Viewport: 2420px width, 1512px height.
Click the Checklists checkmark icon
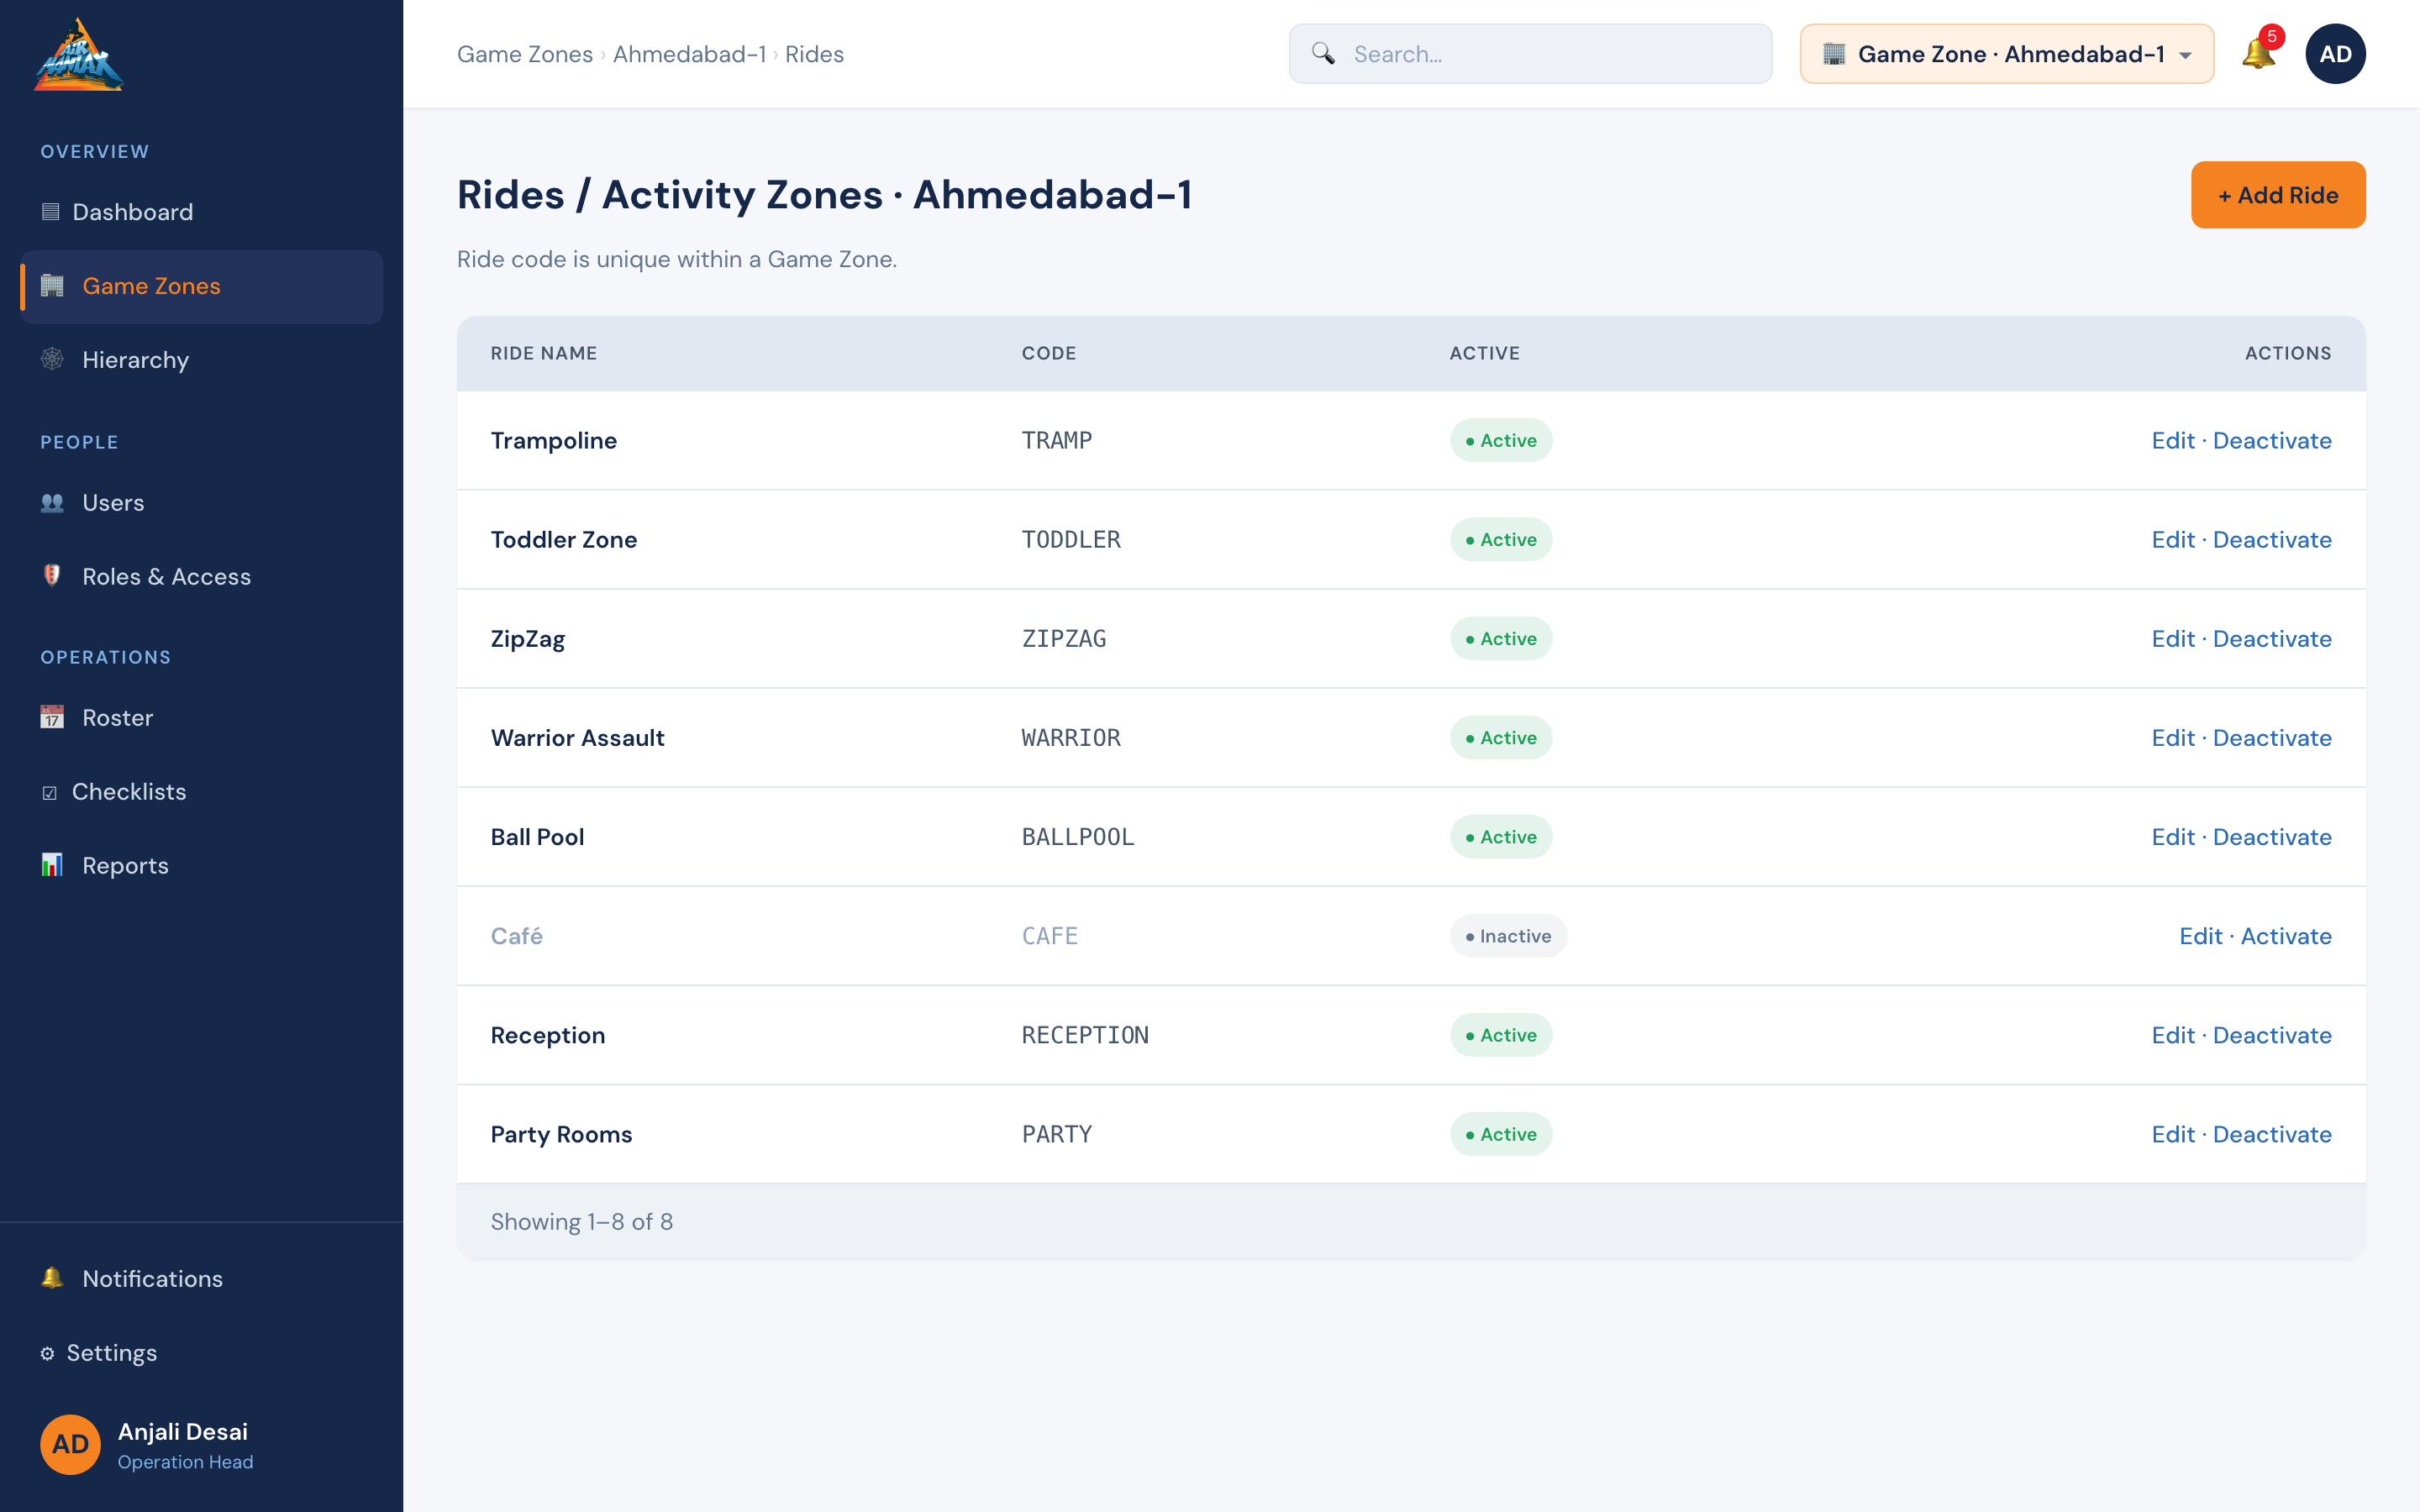tap(50, 792)
